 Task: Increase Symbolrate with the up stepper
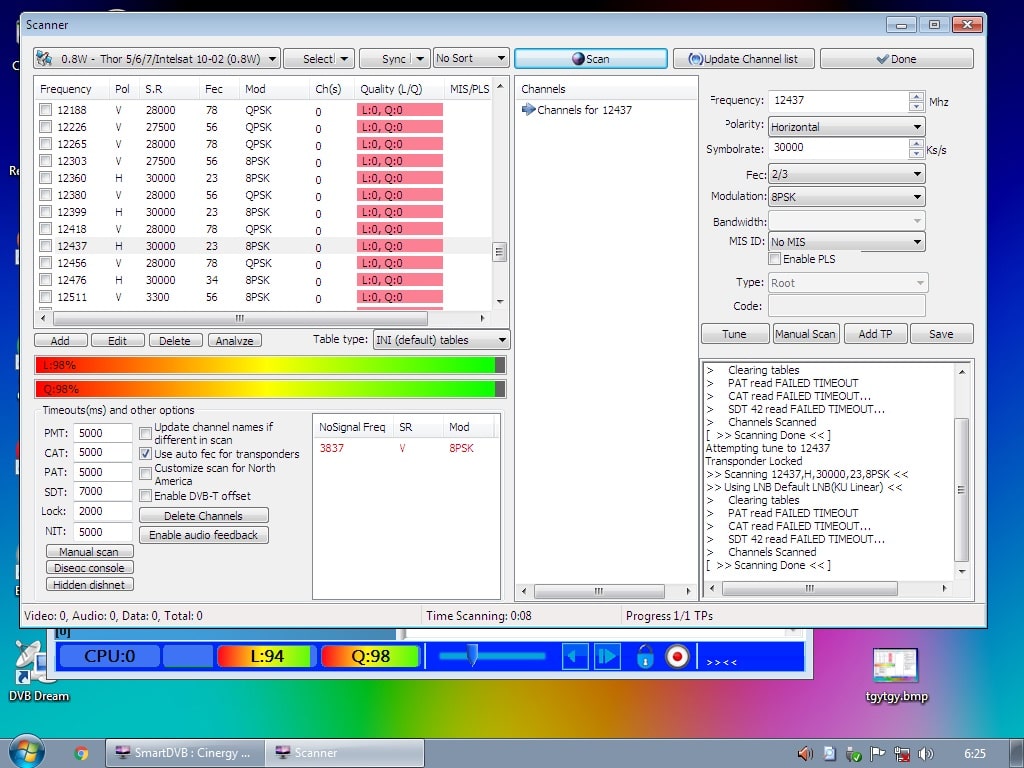coord(916,144)
